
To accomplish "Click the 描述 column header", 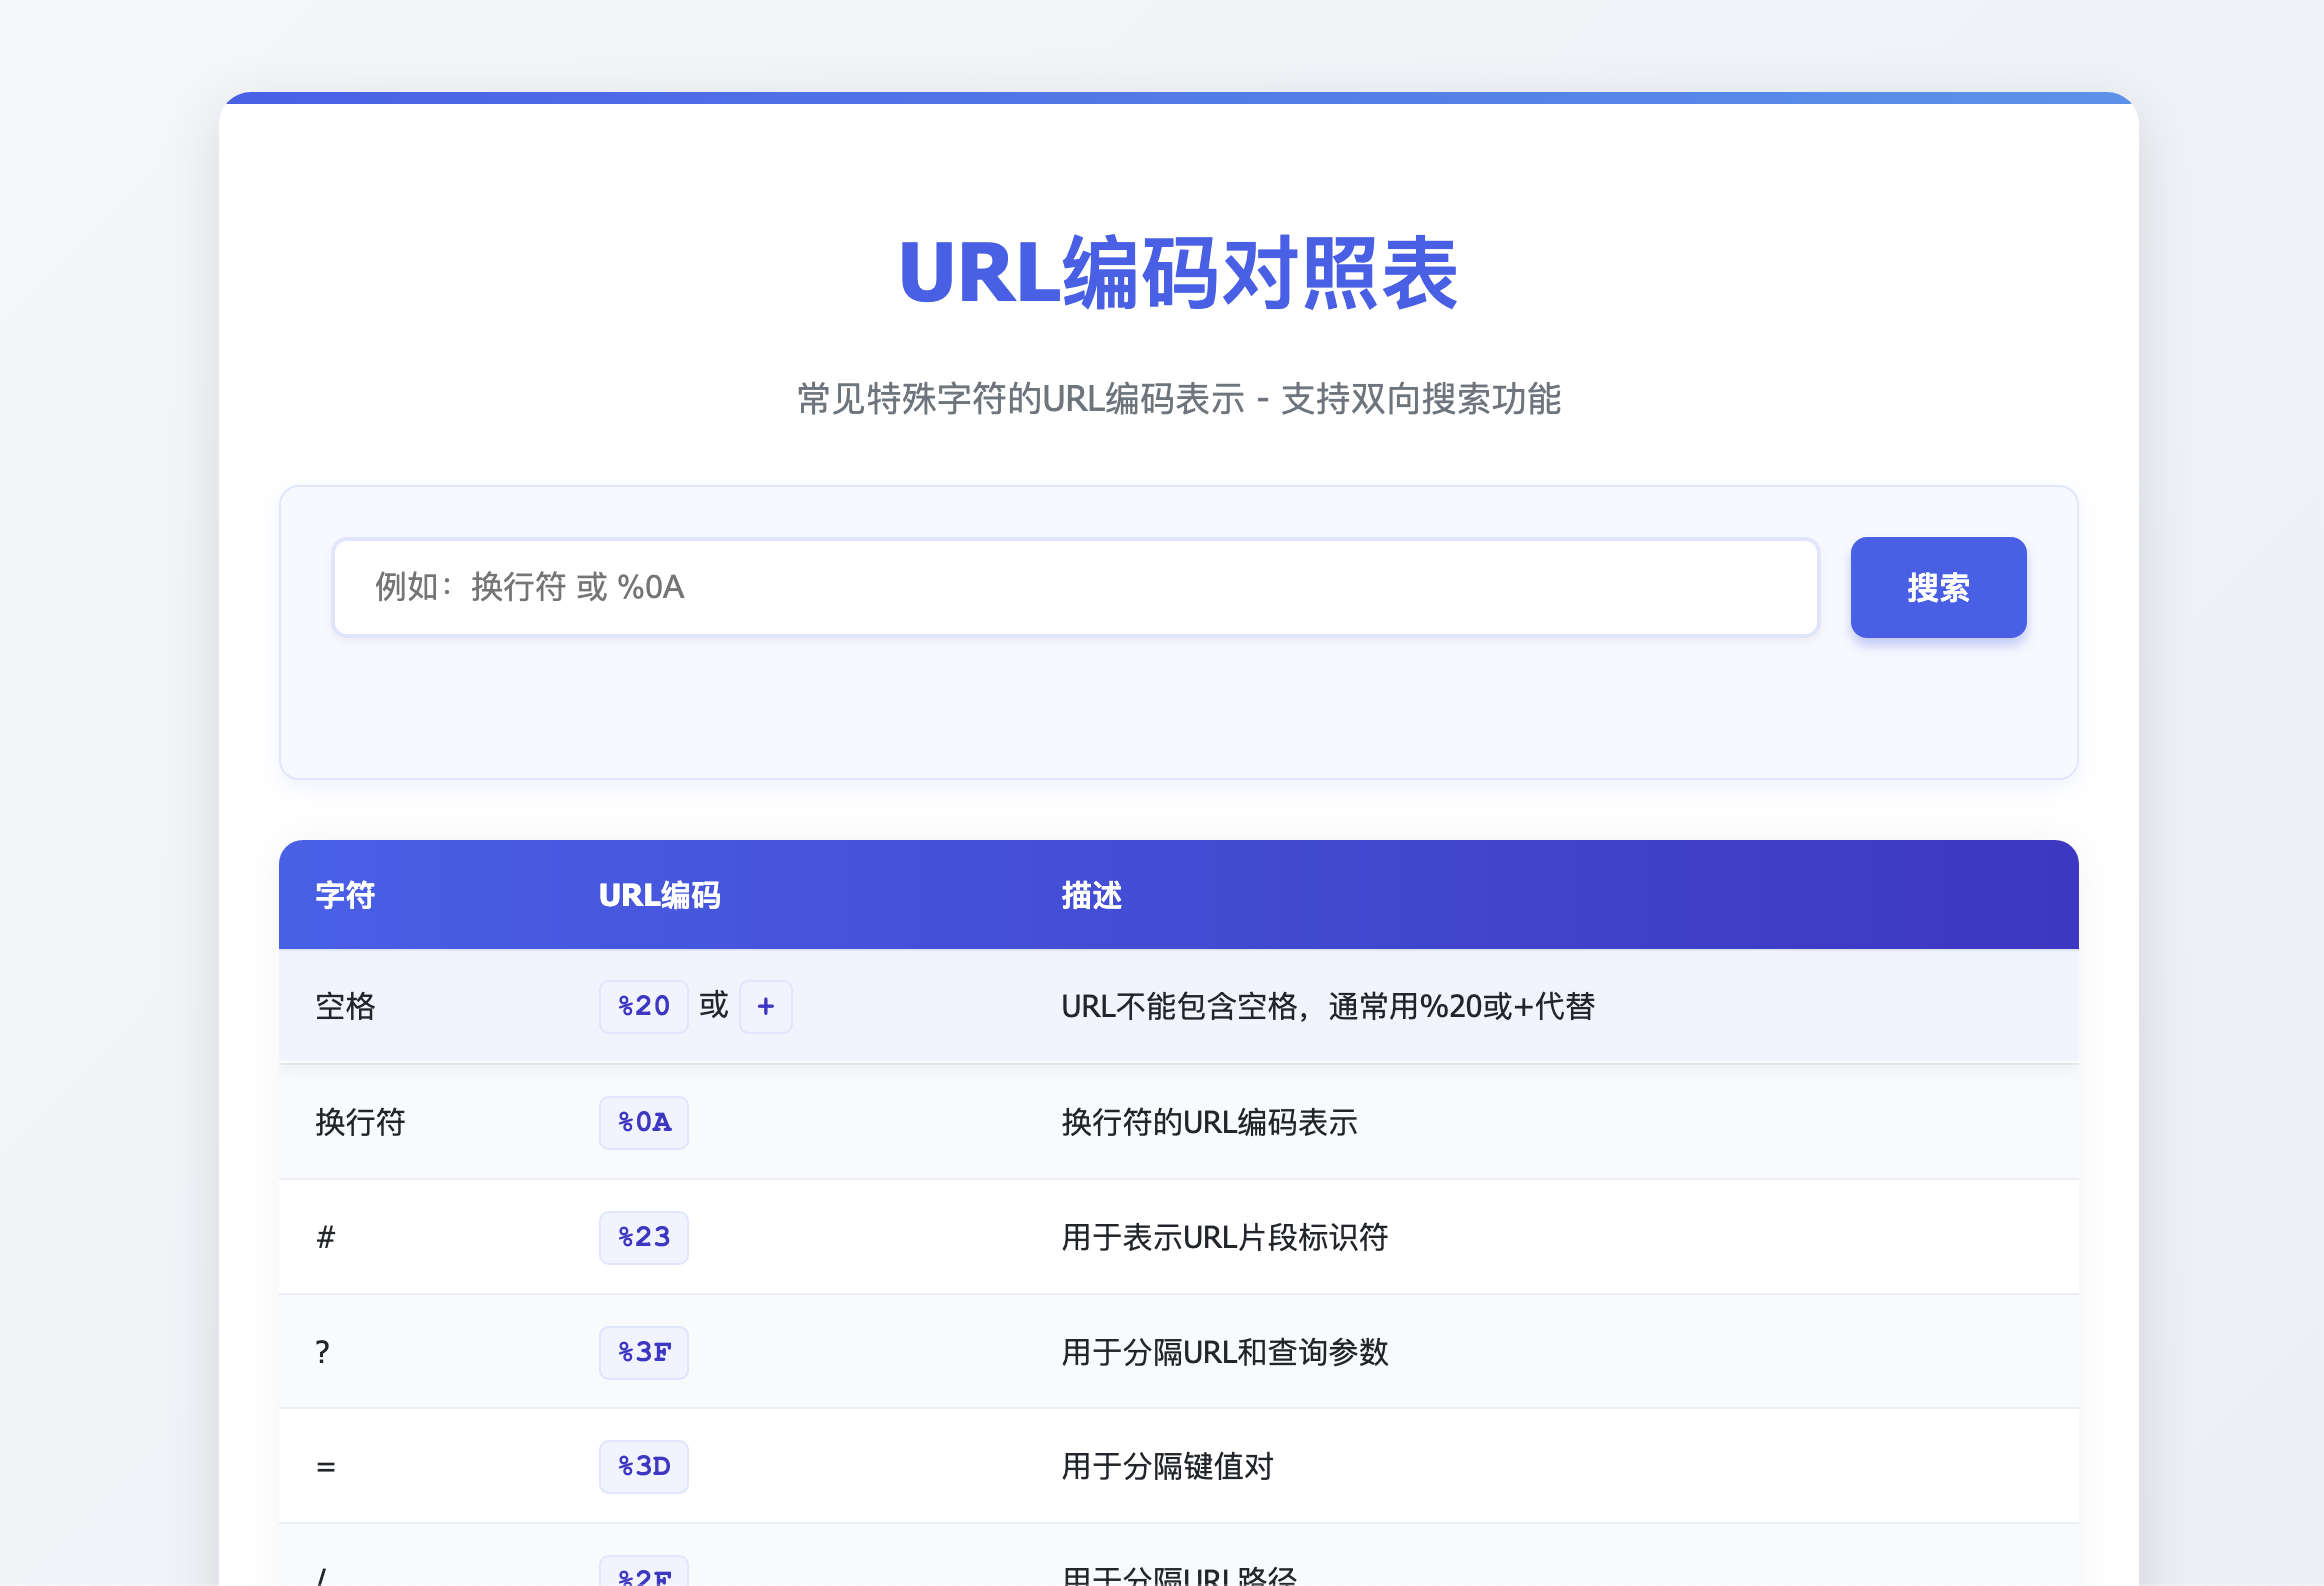I will (1091, 895).
